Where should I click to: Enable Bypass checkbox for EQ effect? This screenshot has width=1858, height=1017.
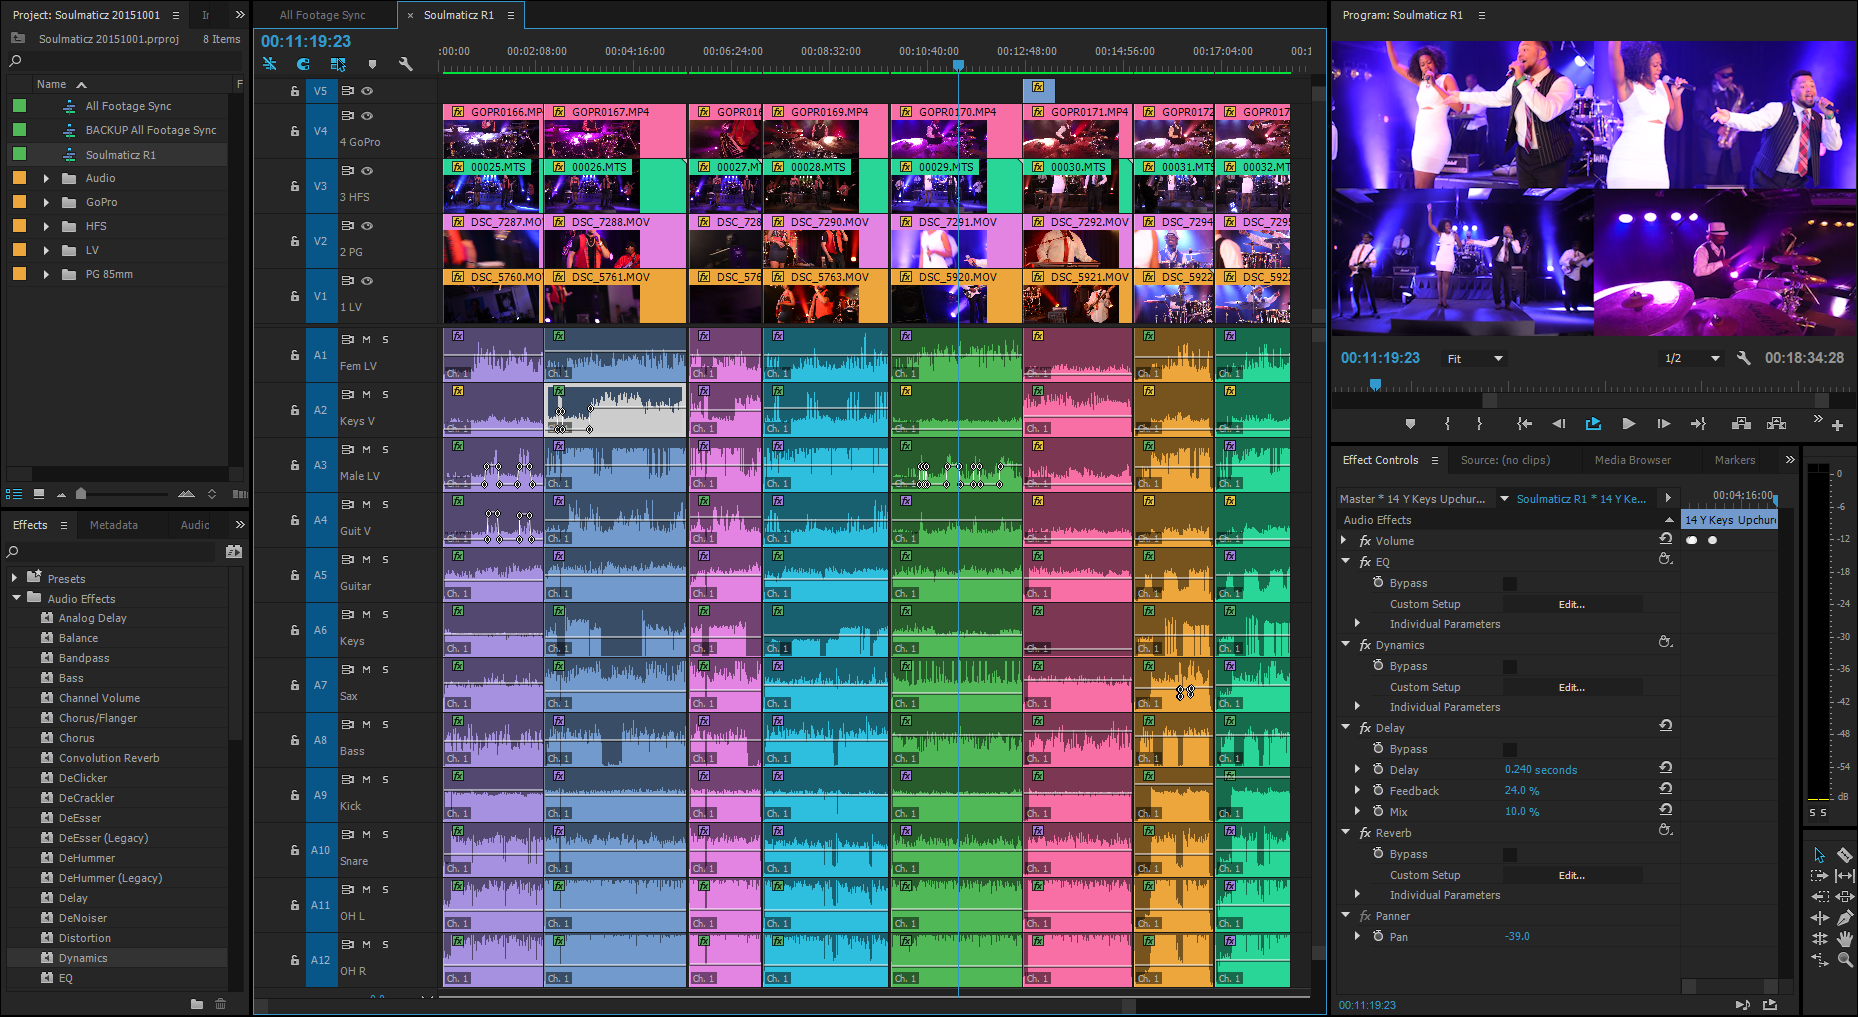(1510, 584)
